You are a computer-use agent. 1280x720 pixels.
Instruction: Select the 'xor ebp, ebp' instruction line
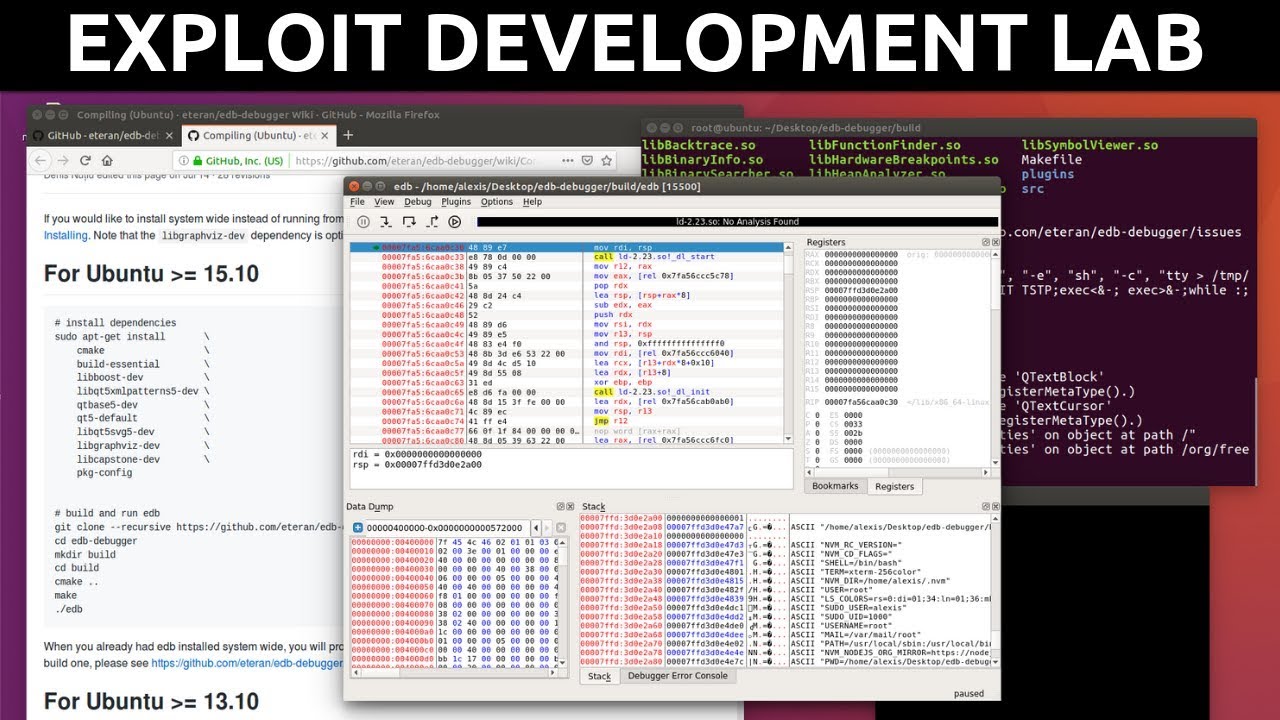pos(565,382)
